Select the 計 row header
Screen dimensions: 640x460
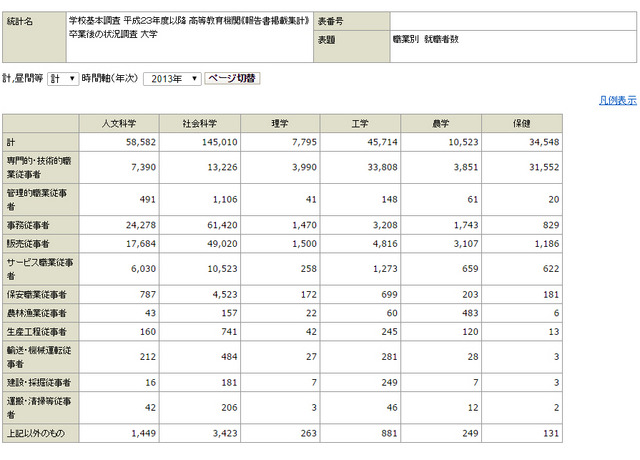click(40, 142)
